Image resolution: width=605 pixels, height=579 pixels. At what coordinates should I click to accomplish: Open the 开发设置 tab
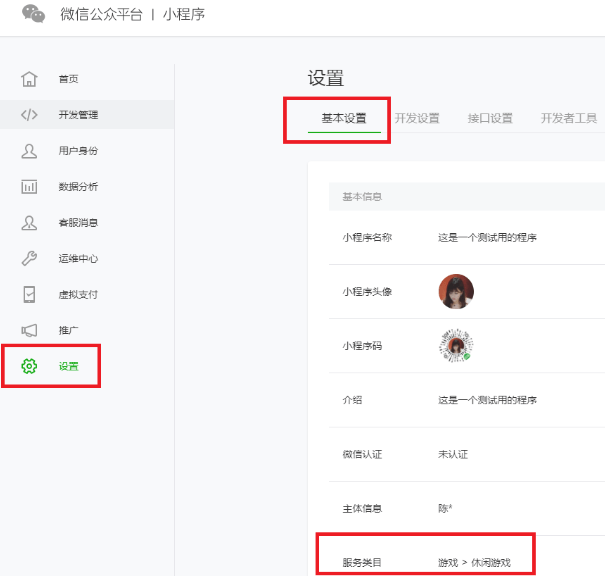417,118
